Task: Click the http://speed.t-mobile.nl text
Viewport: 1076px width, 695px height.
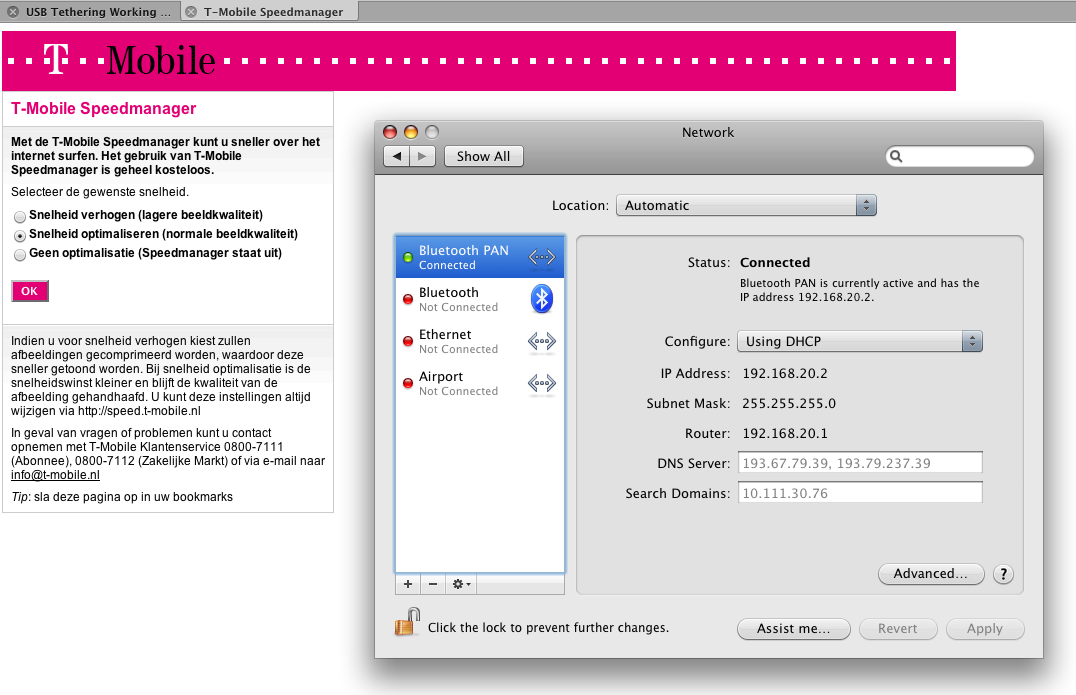Action: pos(139,411)
